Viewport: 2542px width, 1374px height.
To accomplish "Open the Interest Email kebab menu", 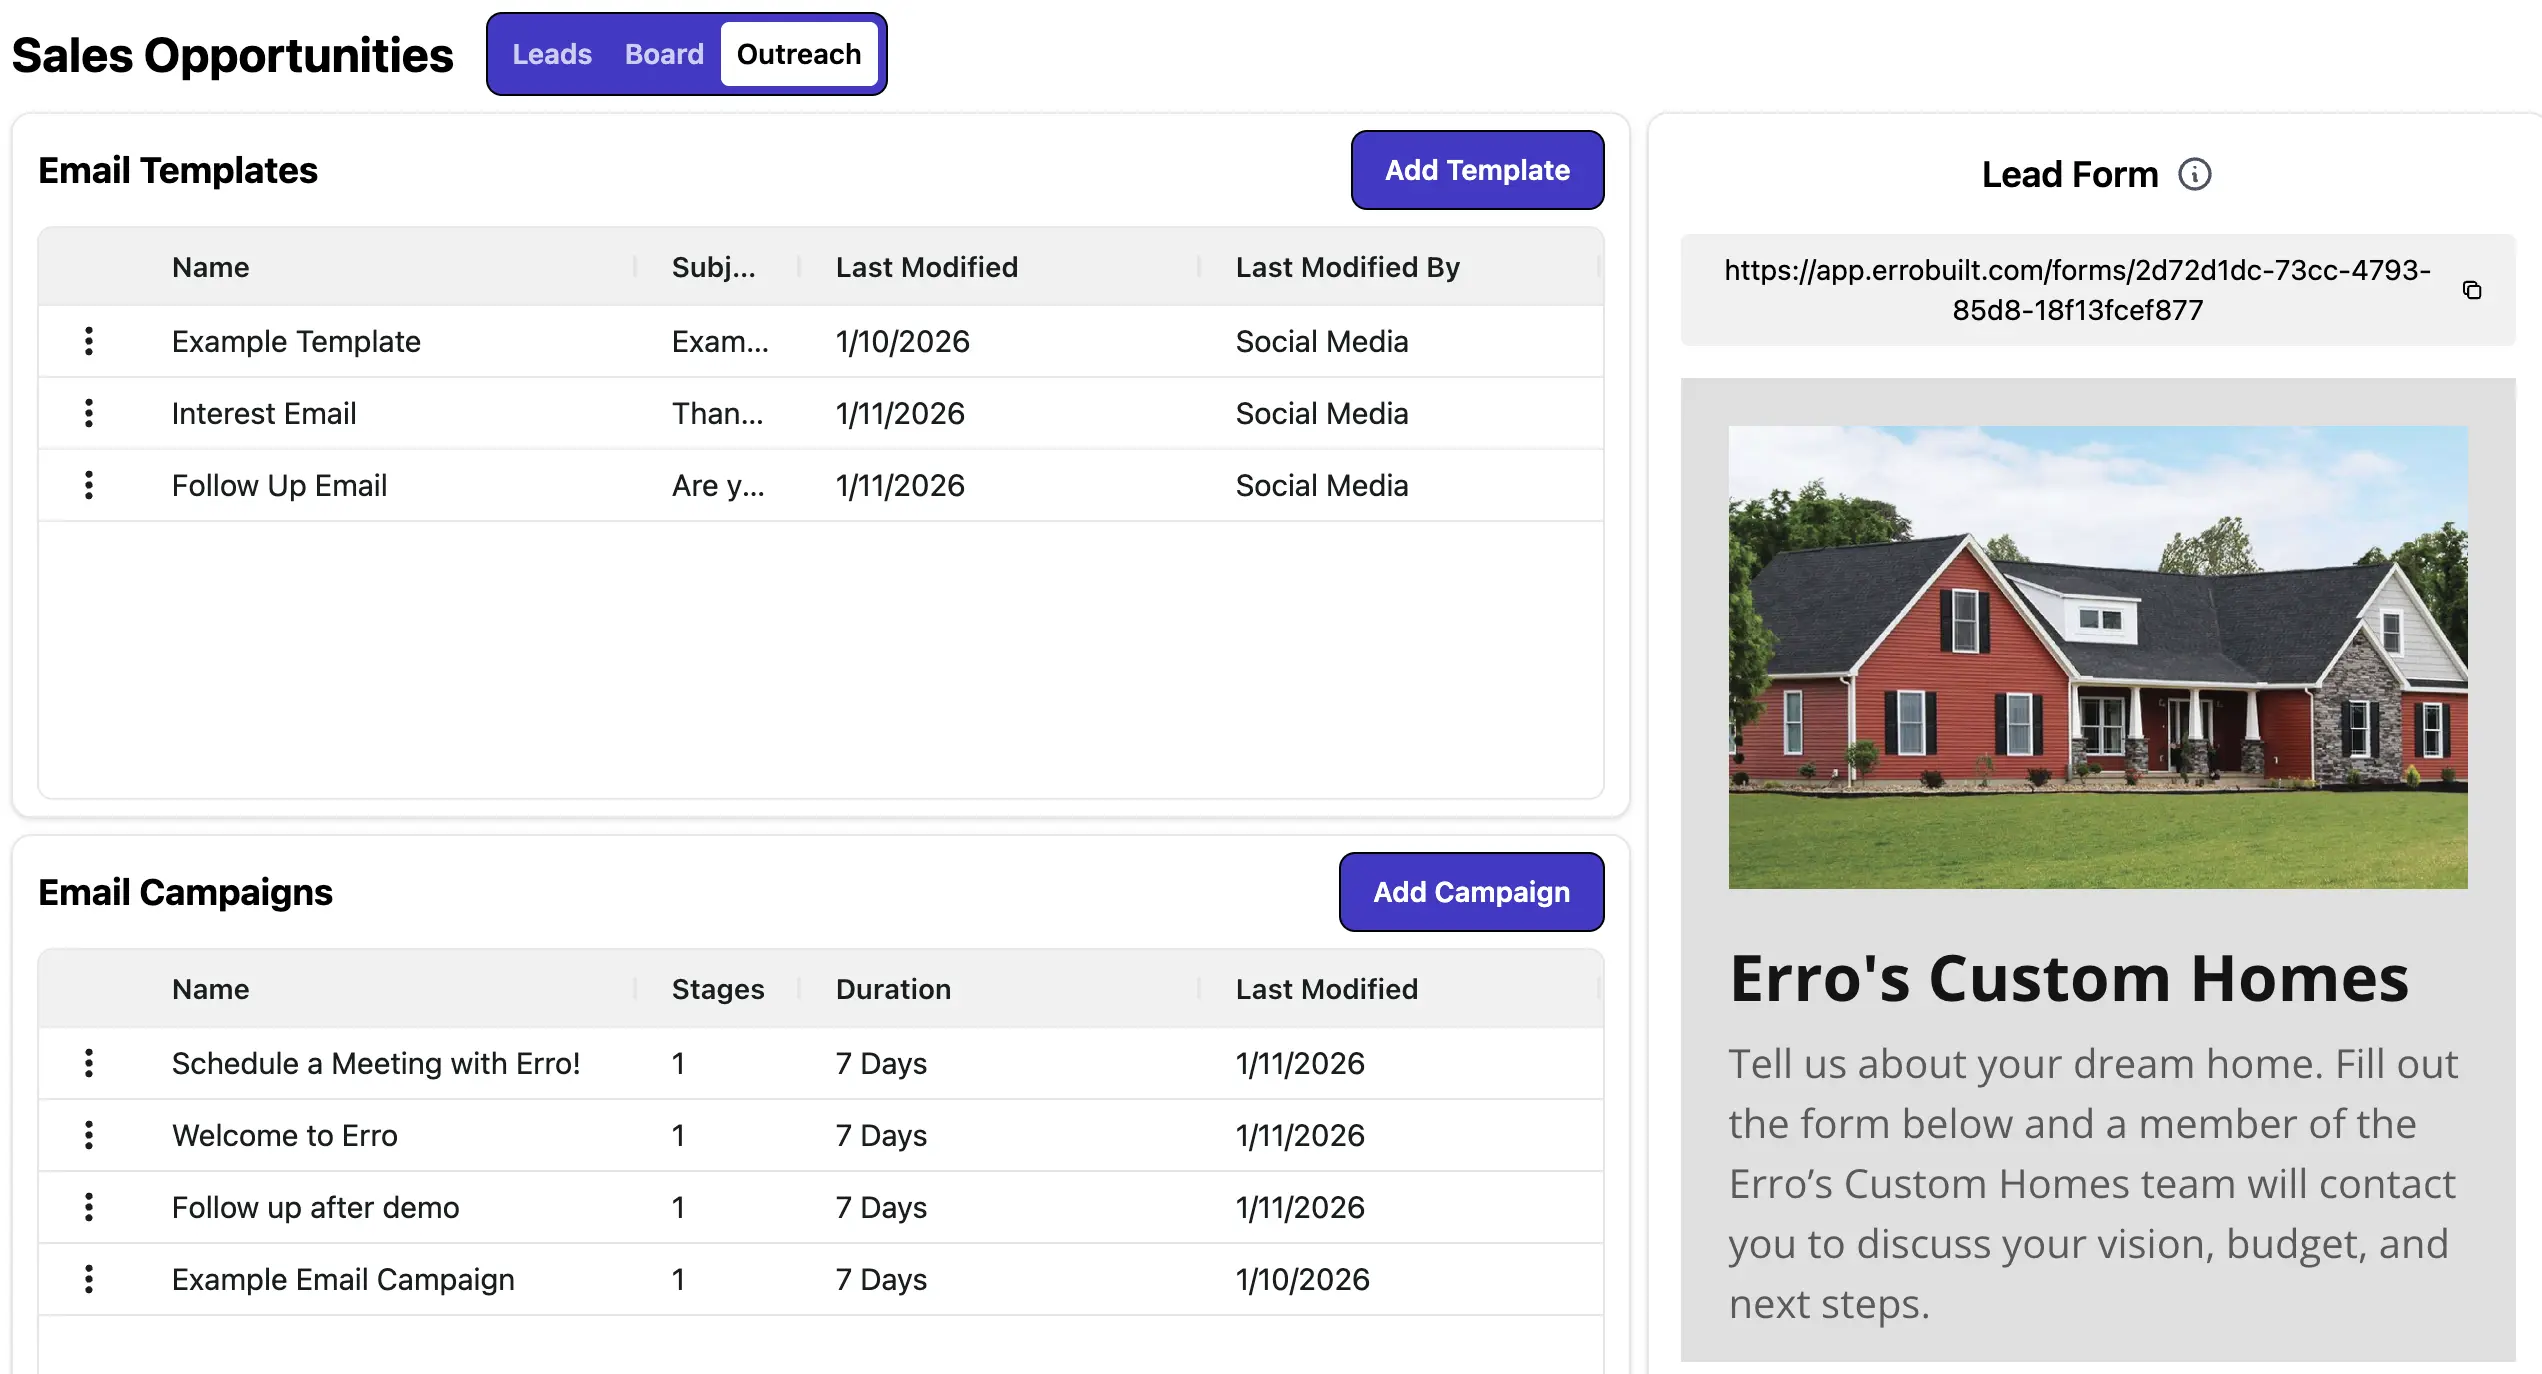I will pos(89,413).
